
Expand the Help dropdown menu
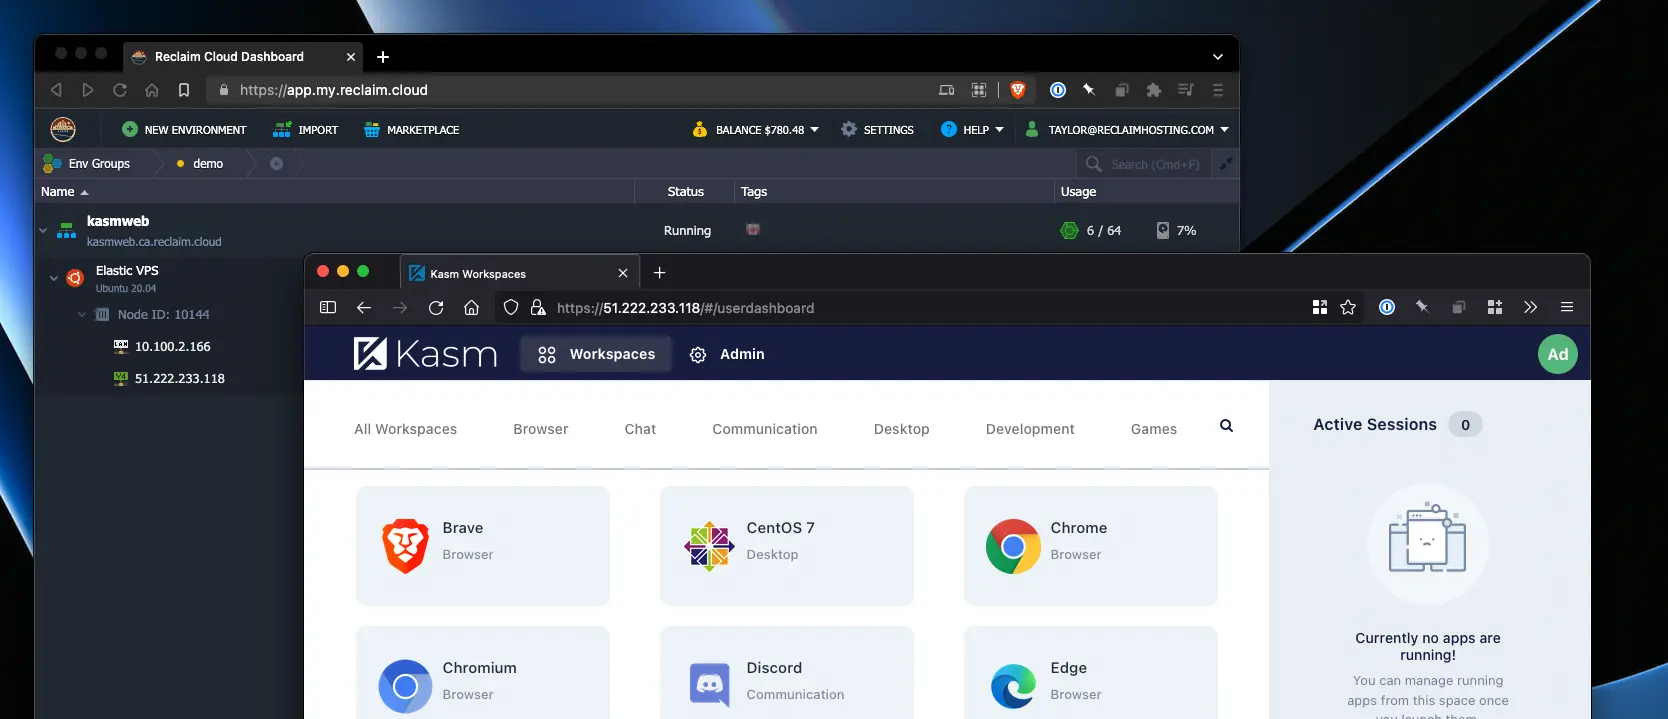(972, 130)
